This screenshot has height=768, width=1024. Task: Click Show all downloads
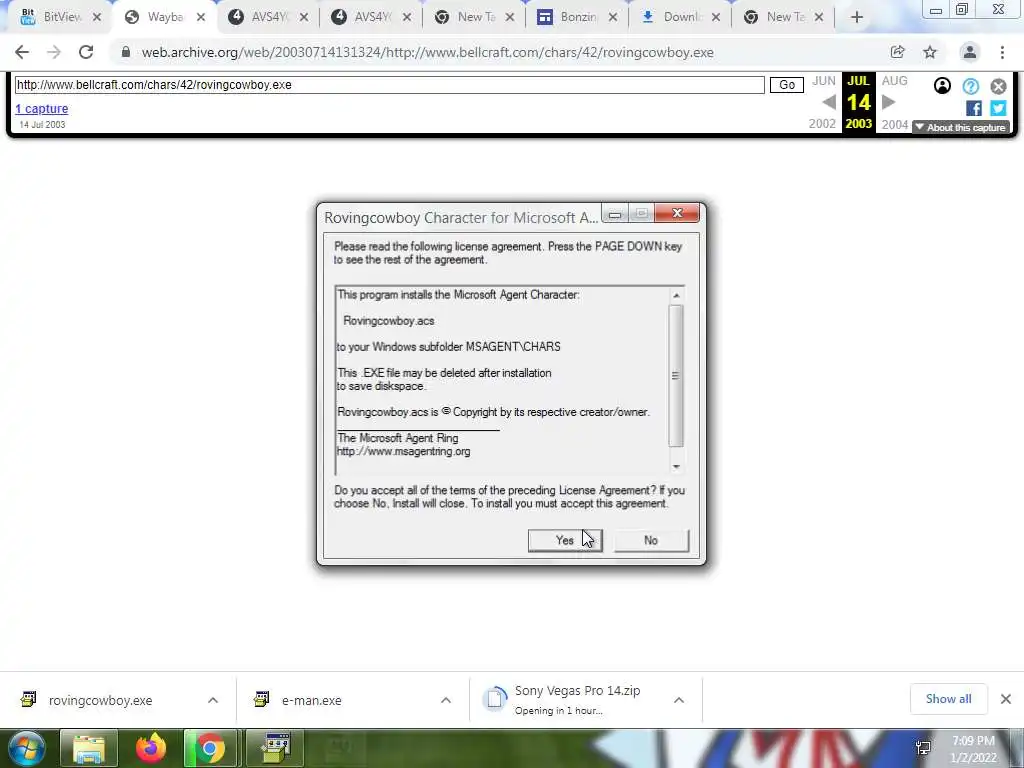pyautogui.click(x=948, y=699)
